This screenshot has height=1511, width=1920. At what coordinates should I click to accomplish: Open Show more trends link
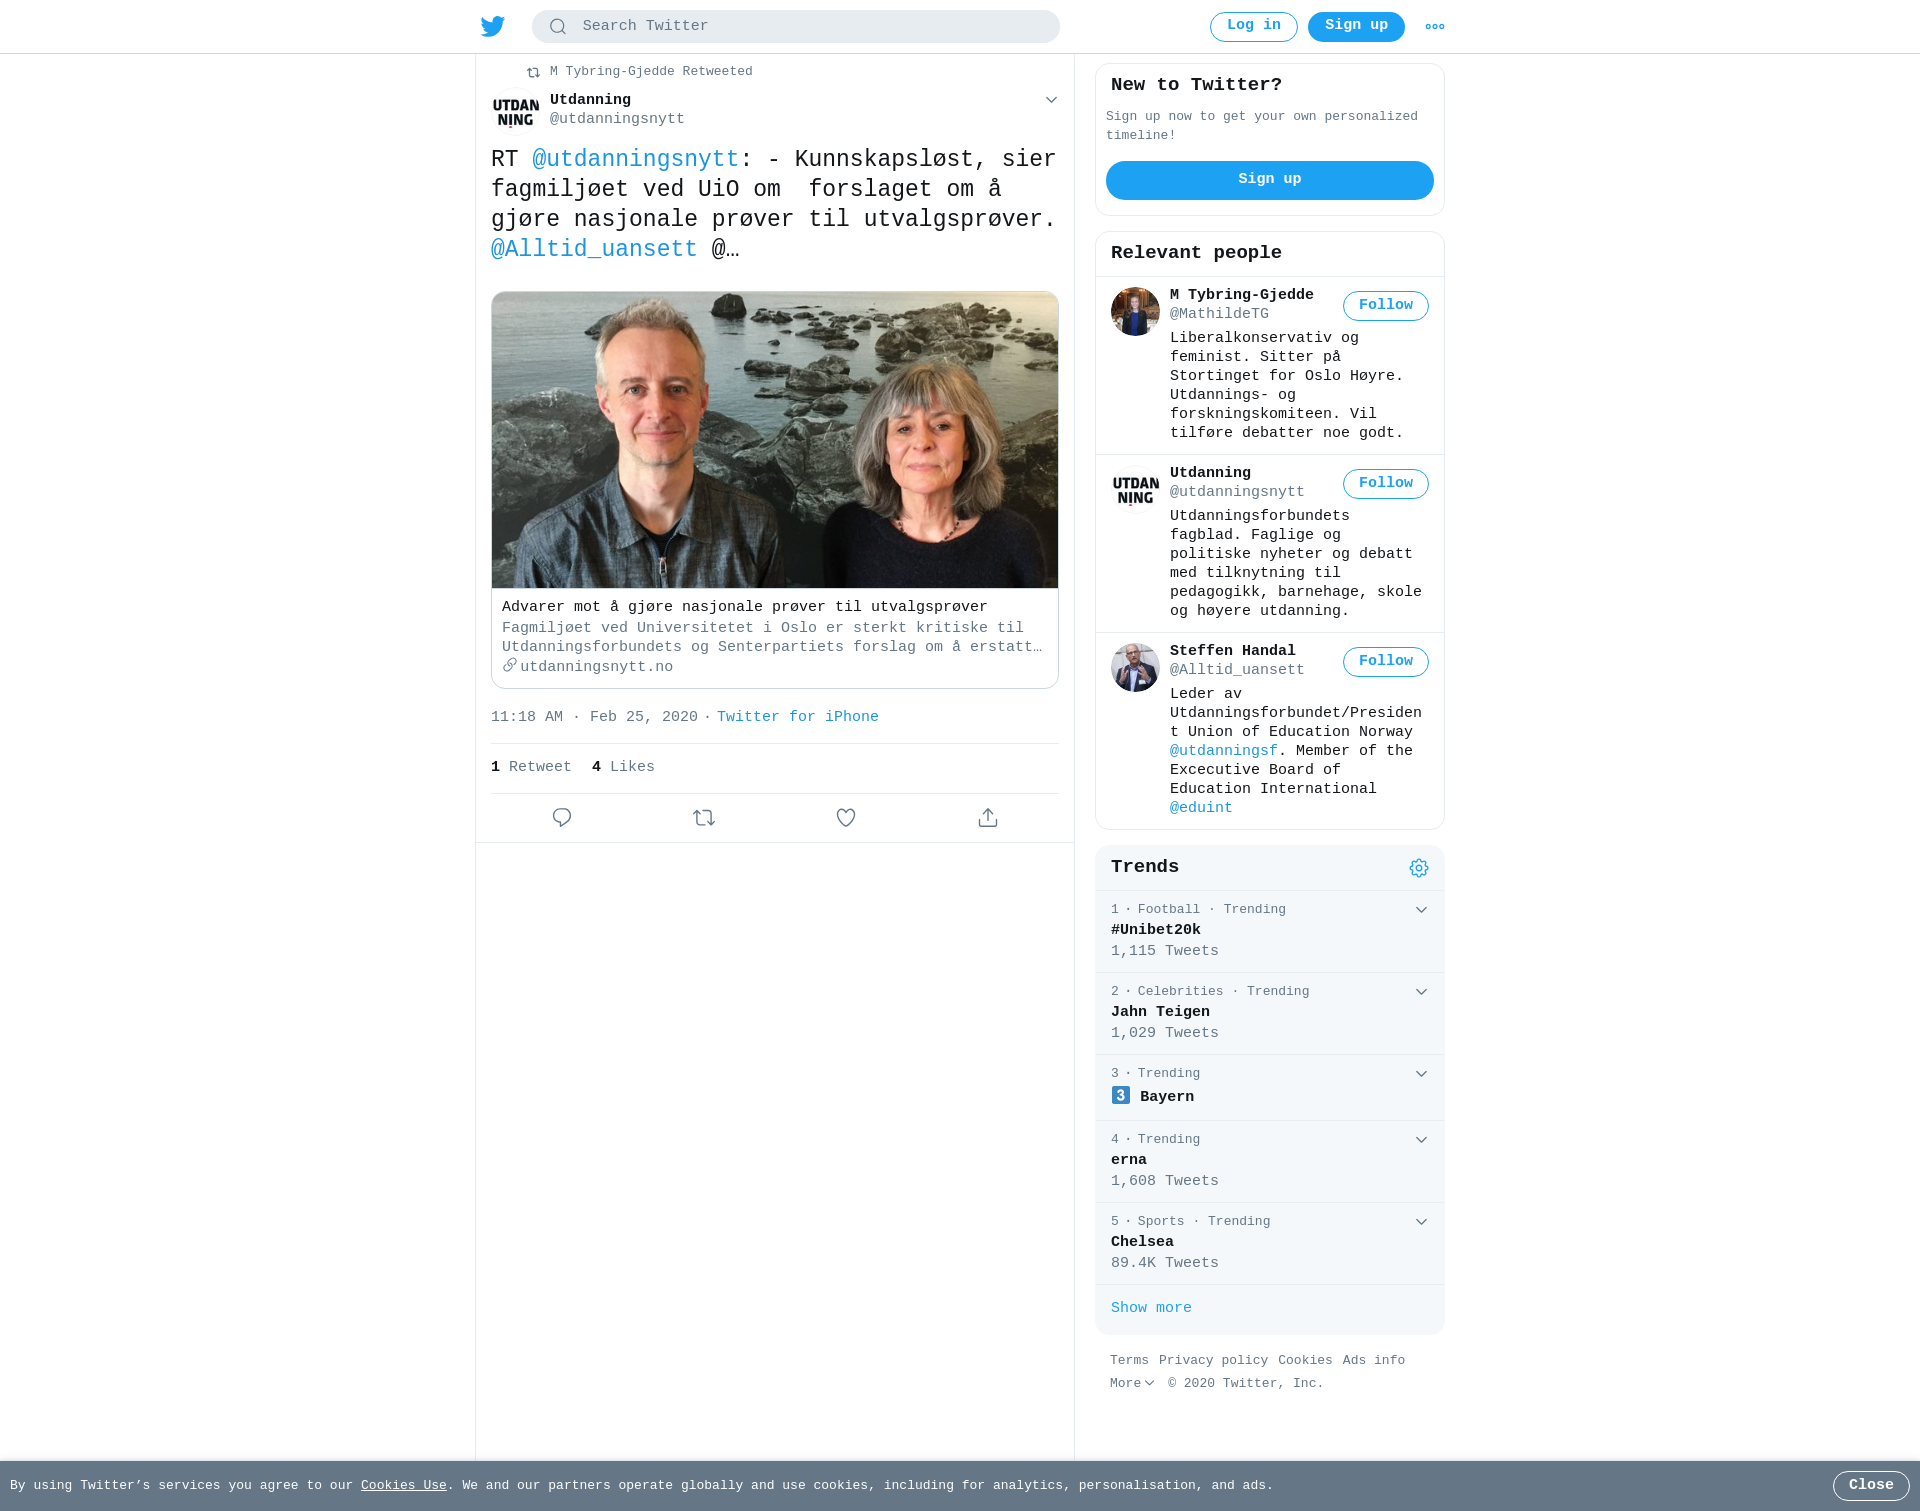(x=1151, y=1308)
